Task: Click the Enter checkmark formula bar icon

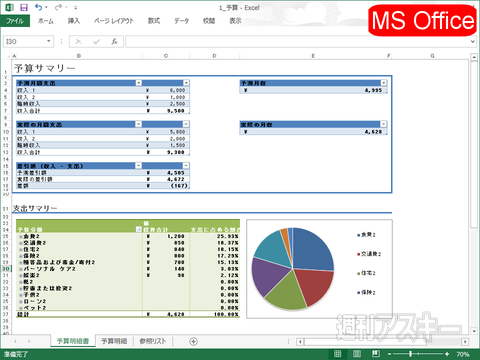Action: coord(97,42)
